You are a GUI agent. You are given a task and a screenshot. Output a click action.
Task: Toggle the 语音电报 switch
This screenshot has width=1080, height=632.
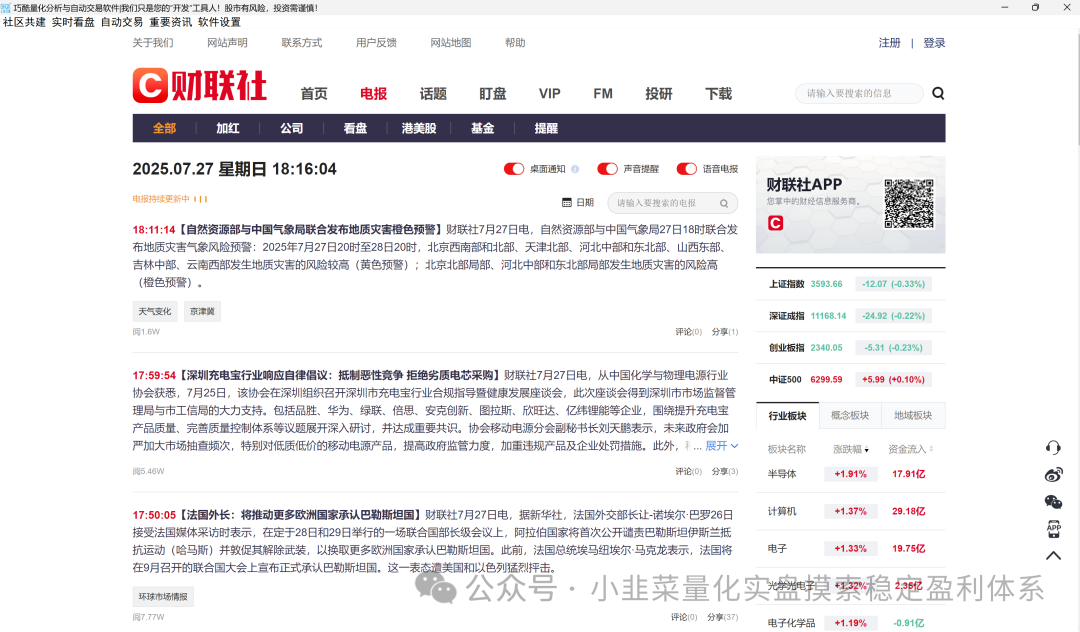click(687, 169)
